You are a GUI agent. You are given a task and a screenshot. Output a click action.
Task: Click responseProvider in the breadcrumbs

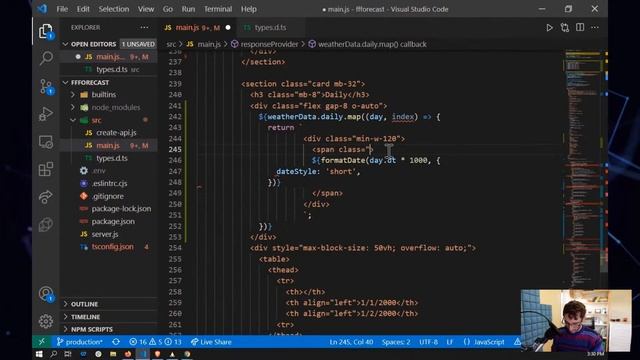(x=269, y=44)
